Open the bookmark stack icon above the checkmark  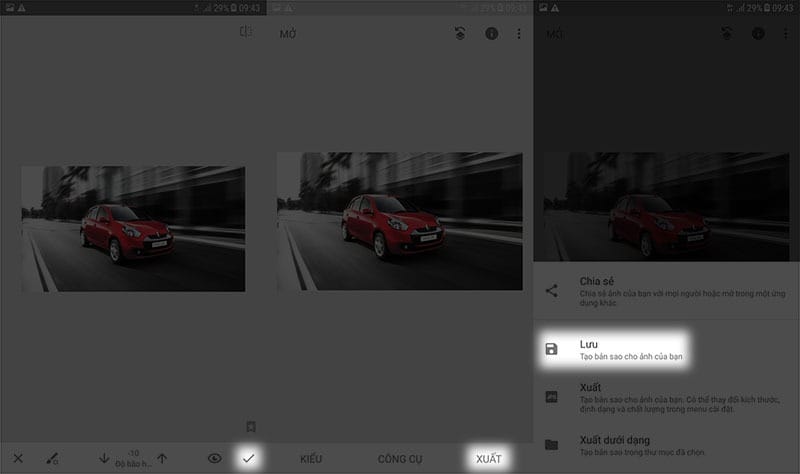pyautogui.click(x=251, y=426)
